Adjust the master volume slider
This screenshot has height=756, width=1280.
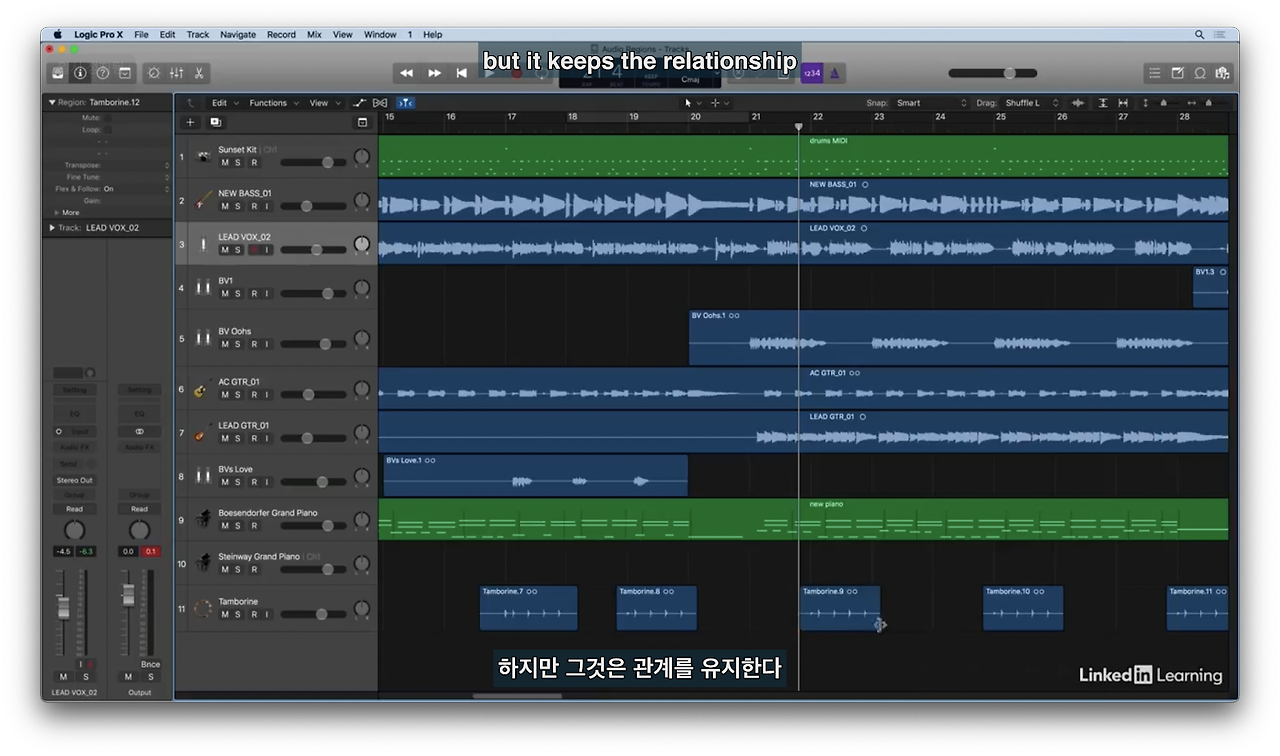point(993,73)
